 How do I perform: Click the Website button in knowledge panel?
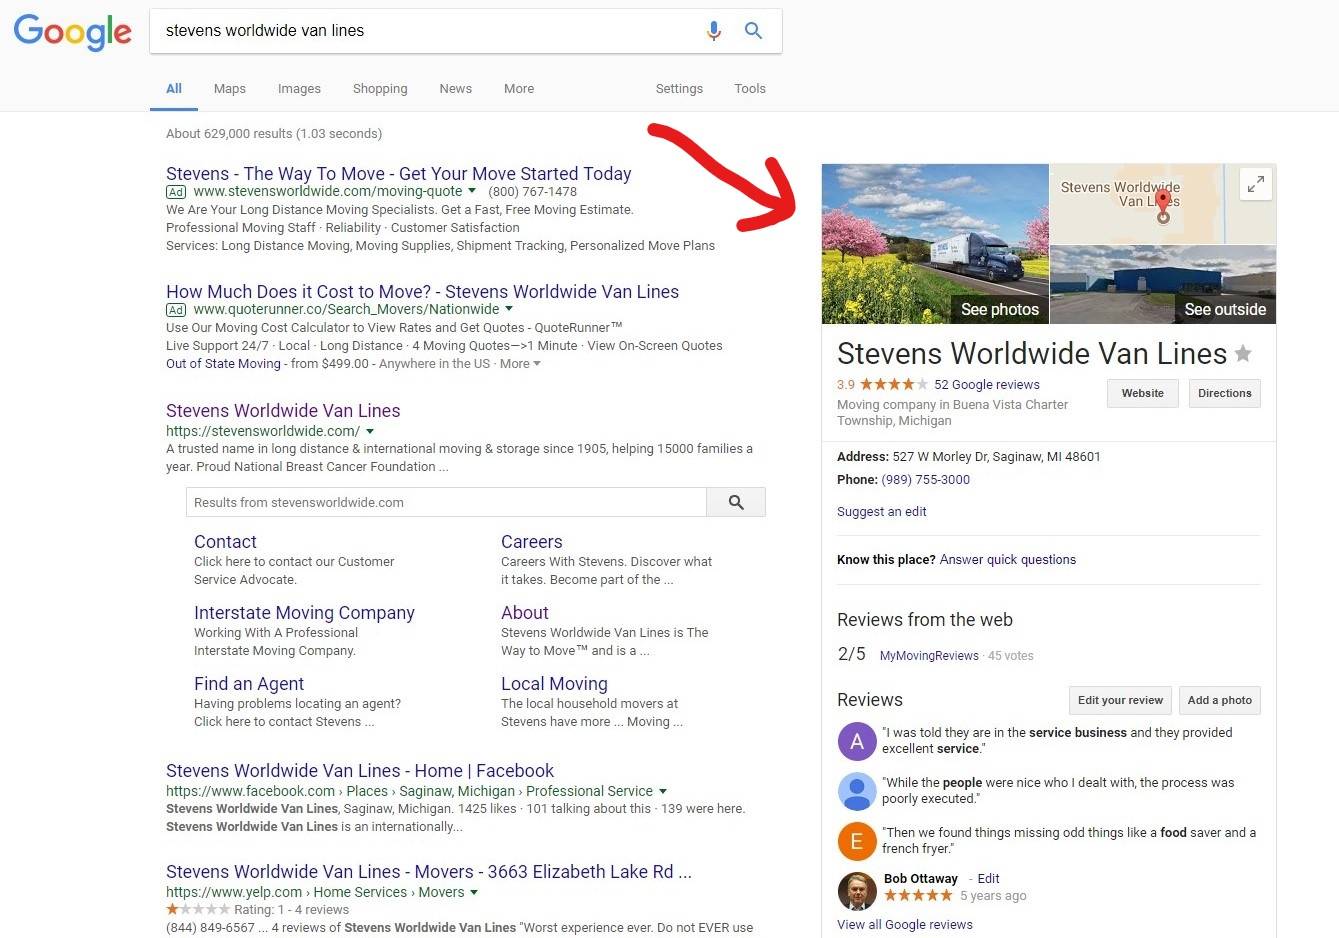pos(1143,393)
